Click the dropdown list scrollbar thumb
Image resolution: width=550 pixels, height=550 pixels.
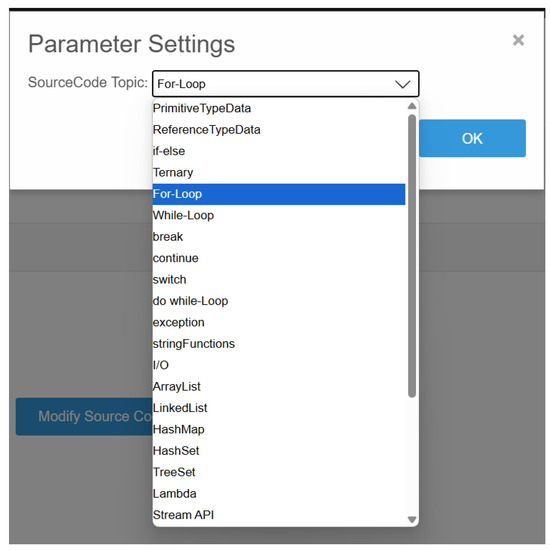tap(412, 256)
